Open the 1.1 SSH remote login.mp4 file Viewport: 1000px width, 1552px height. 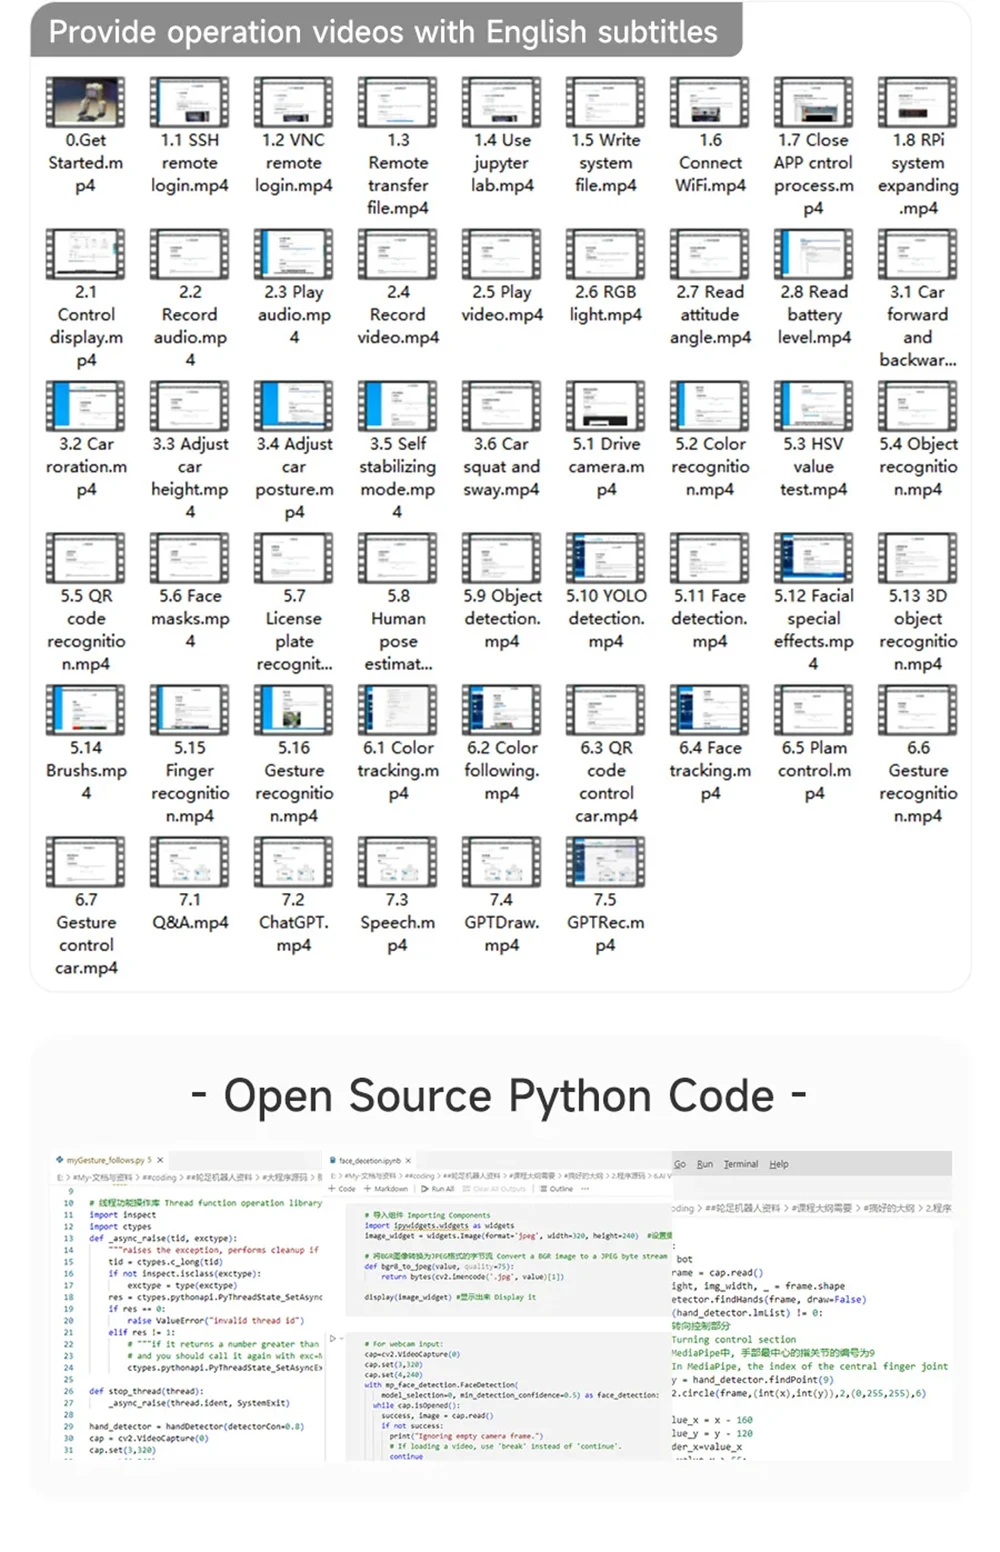190,102
